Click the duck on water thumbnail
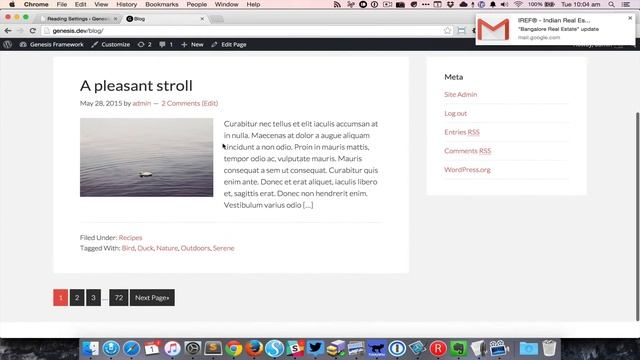This screenshot has width=640, height=360. (147, 158)
